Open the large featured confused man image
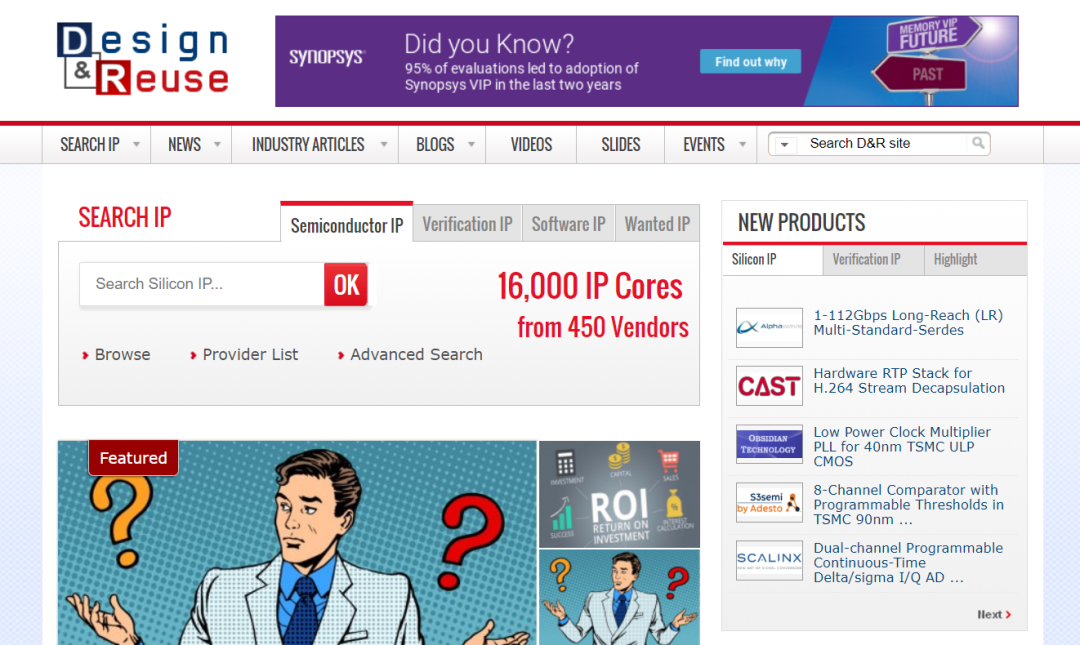Image resolution: width=1080 pixels, height=645 pixels. pyautogui.click(x=297, y=543)
